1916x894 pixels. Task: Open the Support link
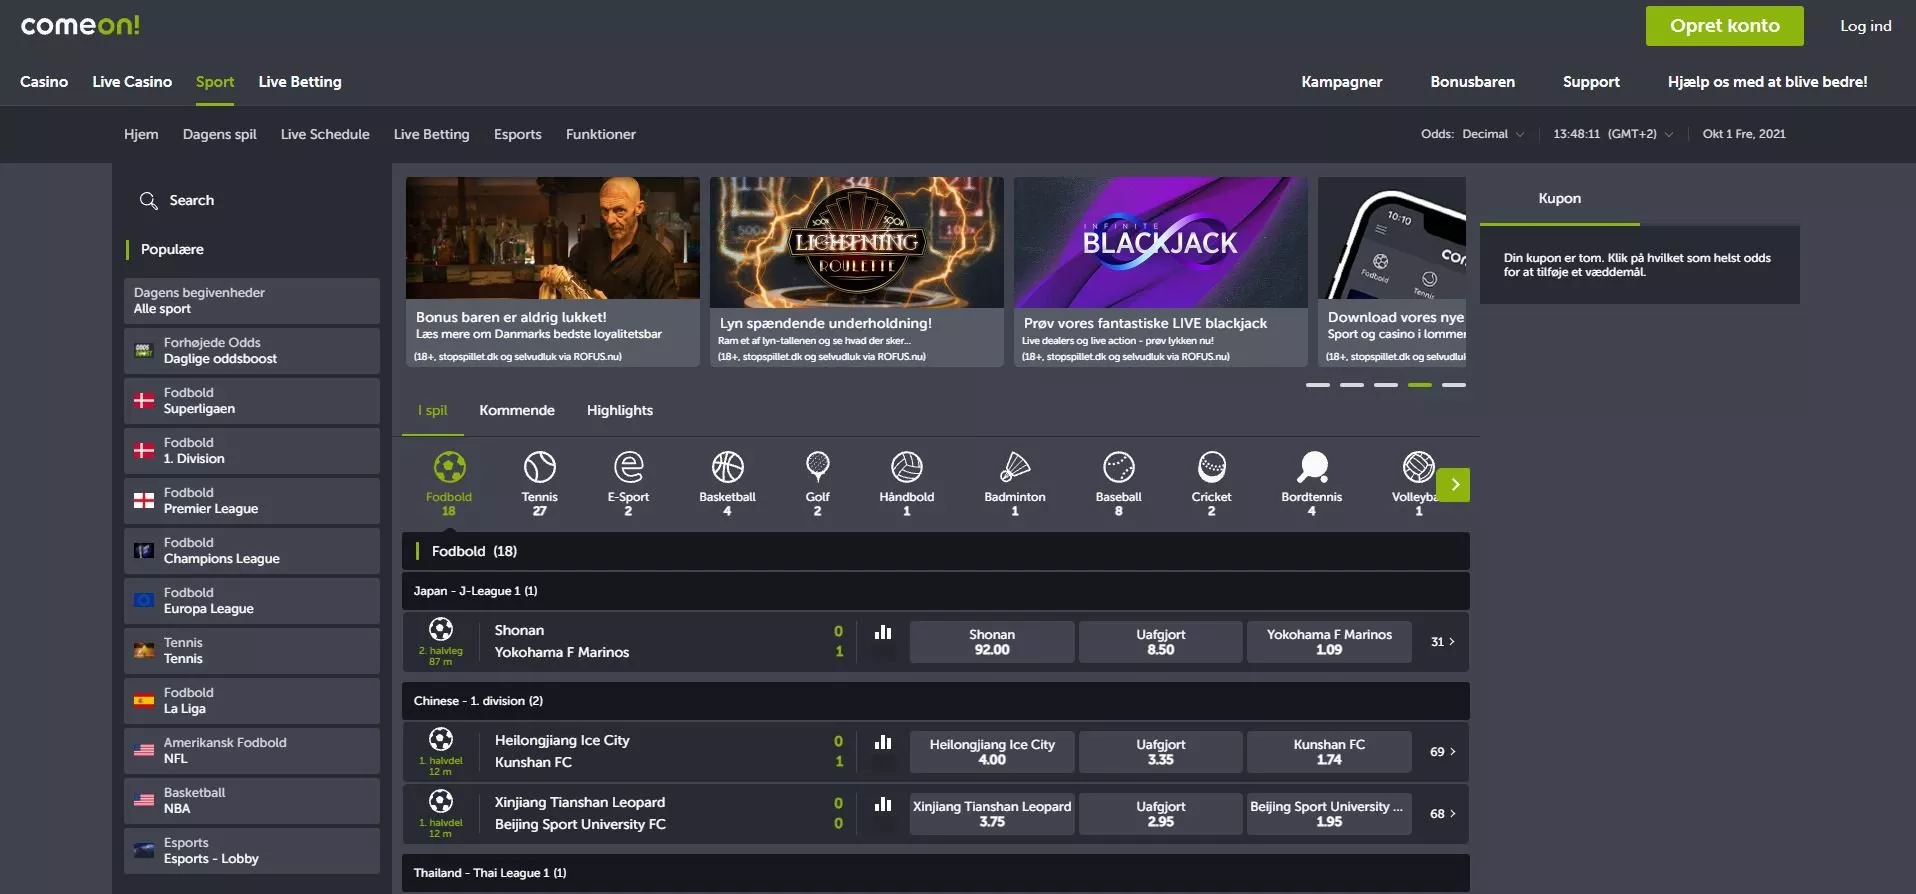coord(1591,82)
